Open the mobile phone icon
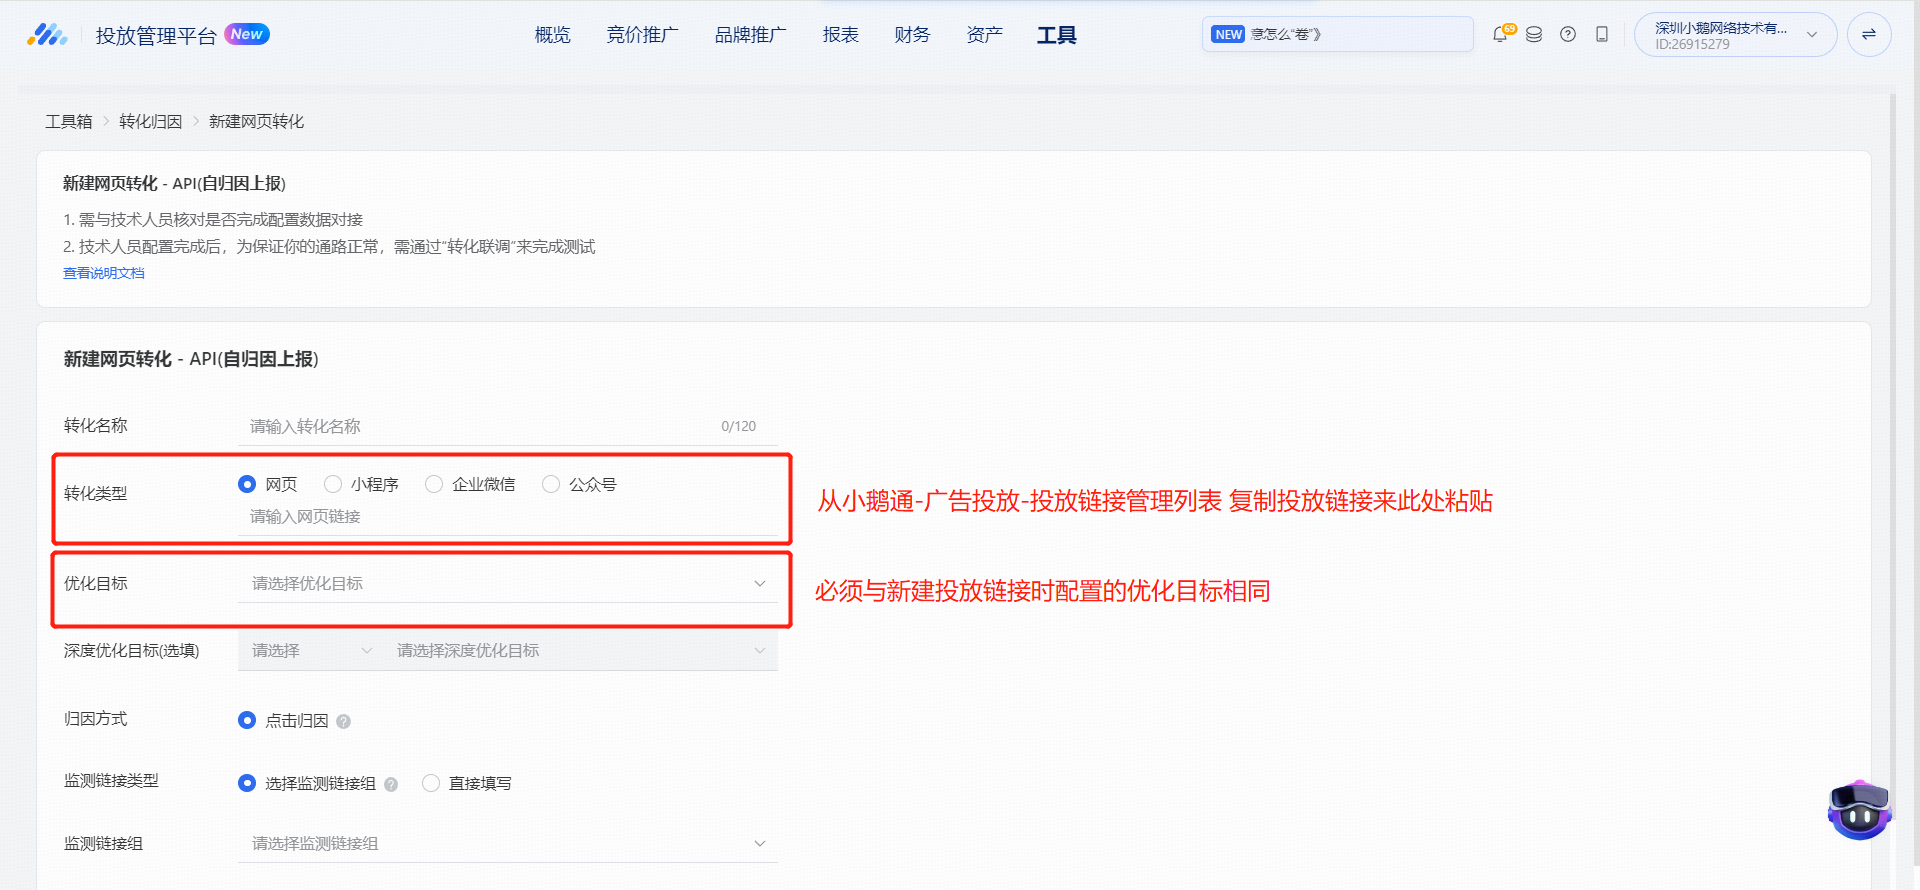Screen dimensions: 1920x890 coord(1602,34)
